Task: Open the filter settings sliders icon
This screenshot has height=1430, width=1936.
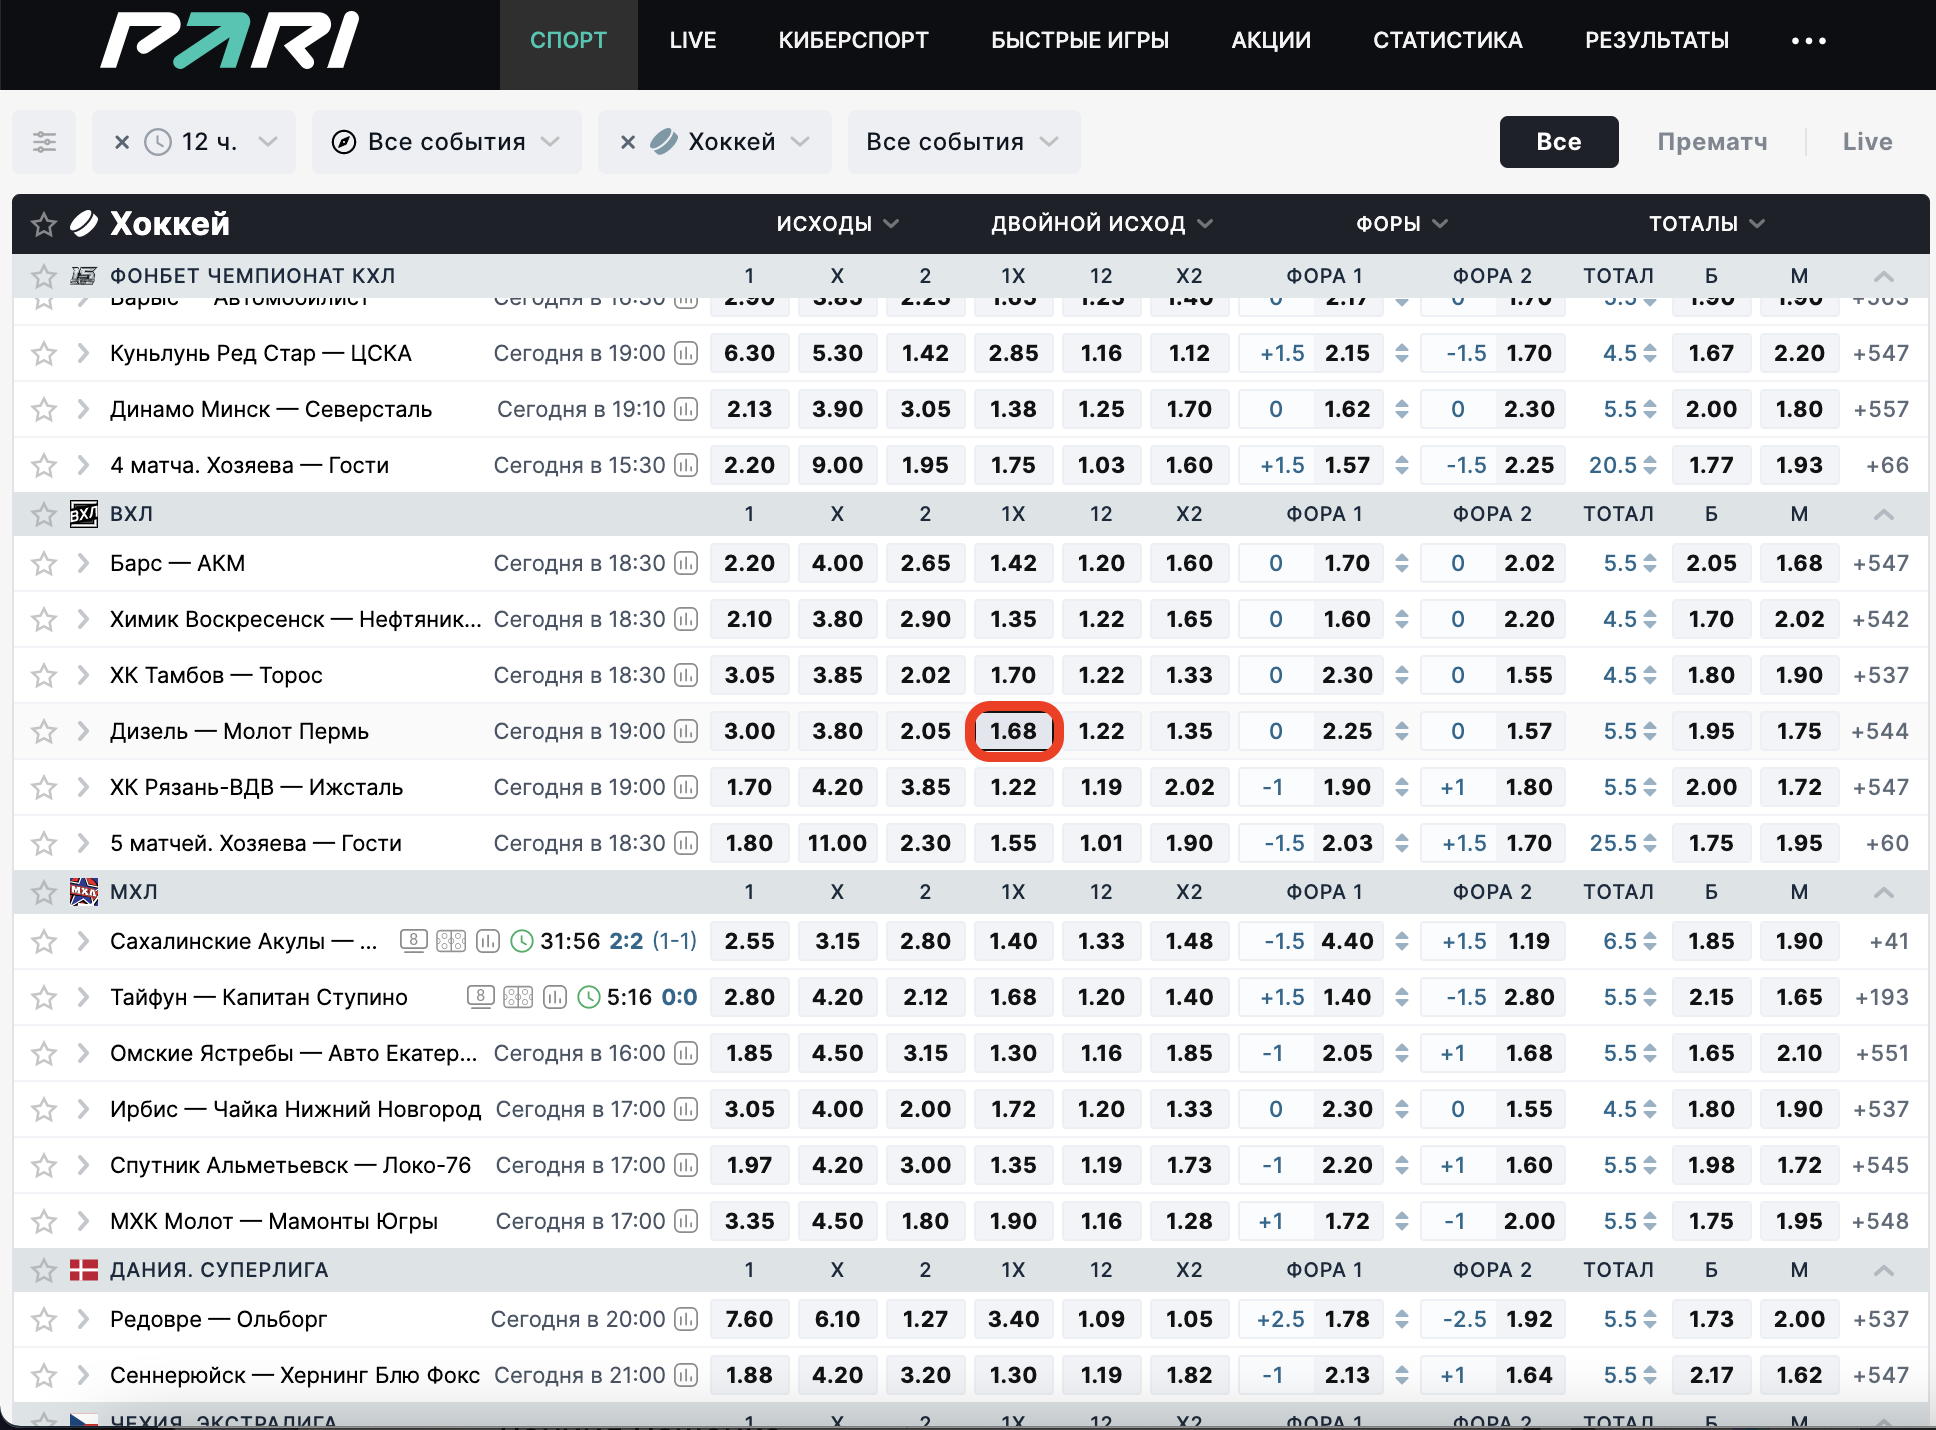Action: [44, 142]
